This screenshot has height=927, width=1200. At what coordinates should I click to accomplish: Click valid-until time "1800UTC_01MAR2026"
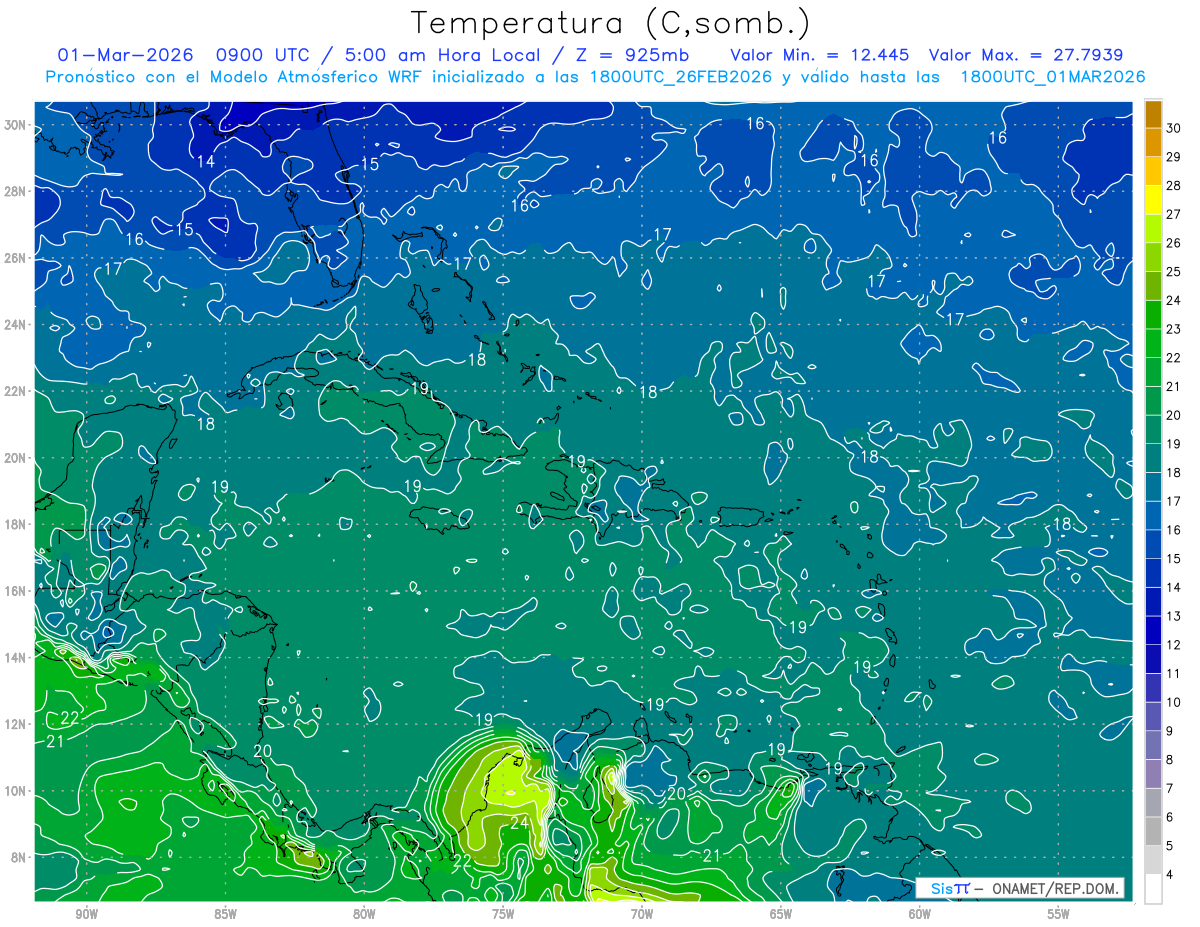click(1053, 77)
